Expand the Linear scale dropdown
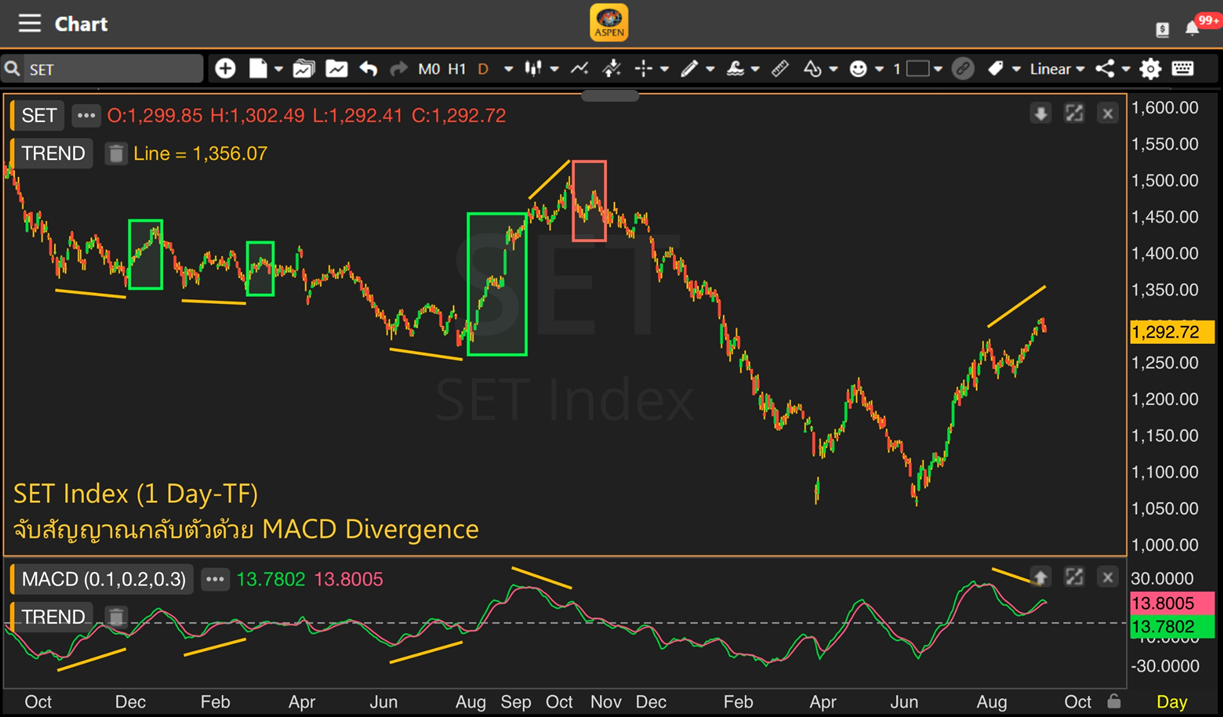Viewport: 1223px width, 717px height. (1057, 69)
